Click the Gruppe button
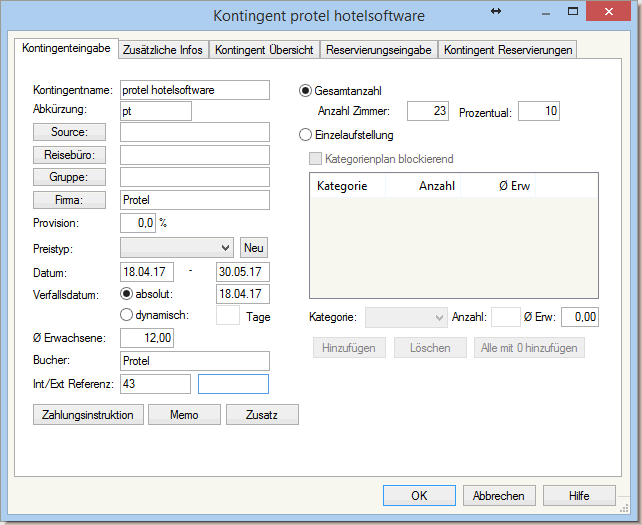The image size is (642, 525). point(69,177)
